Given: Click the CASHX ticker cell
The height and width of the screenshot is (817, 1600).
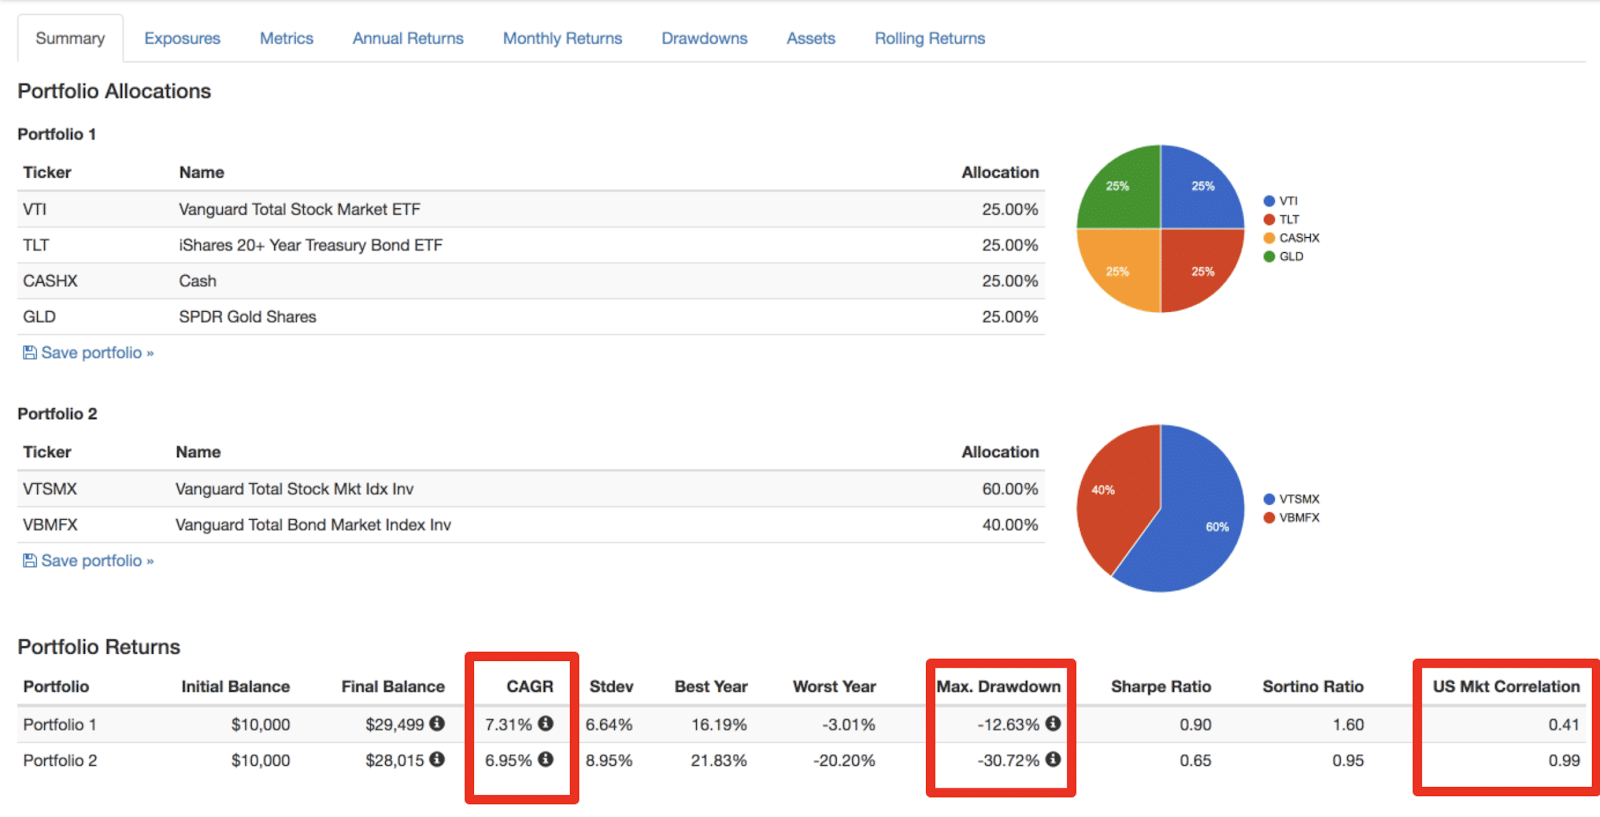Looking at the screenshot, I should pos(50,281).
